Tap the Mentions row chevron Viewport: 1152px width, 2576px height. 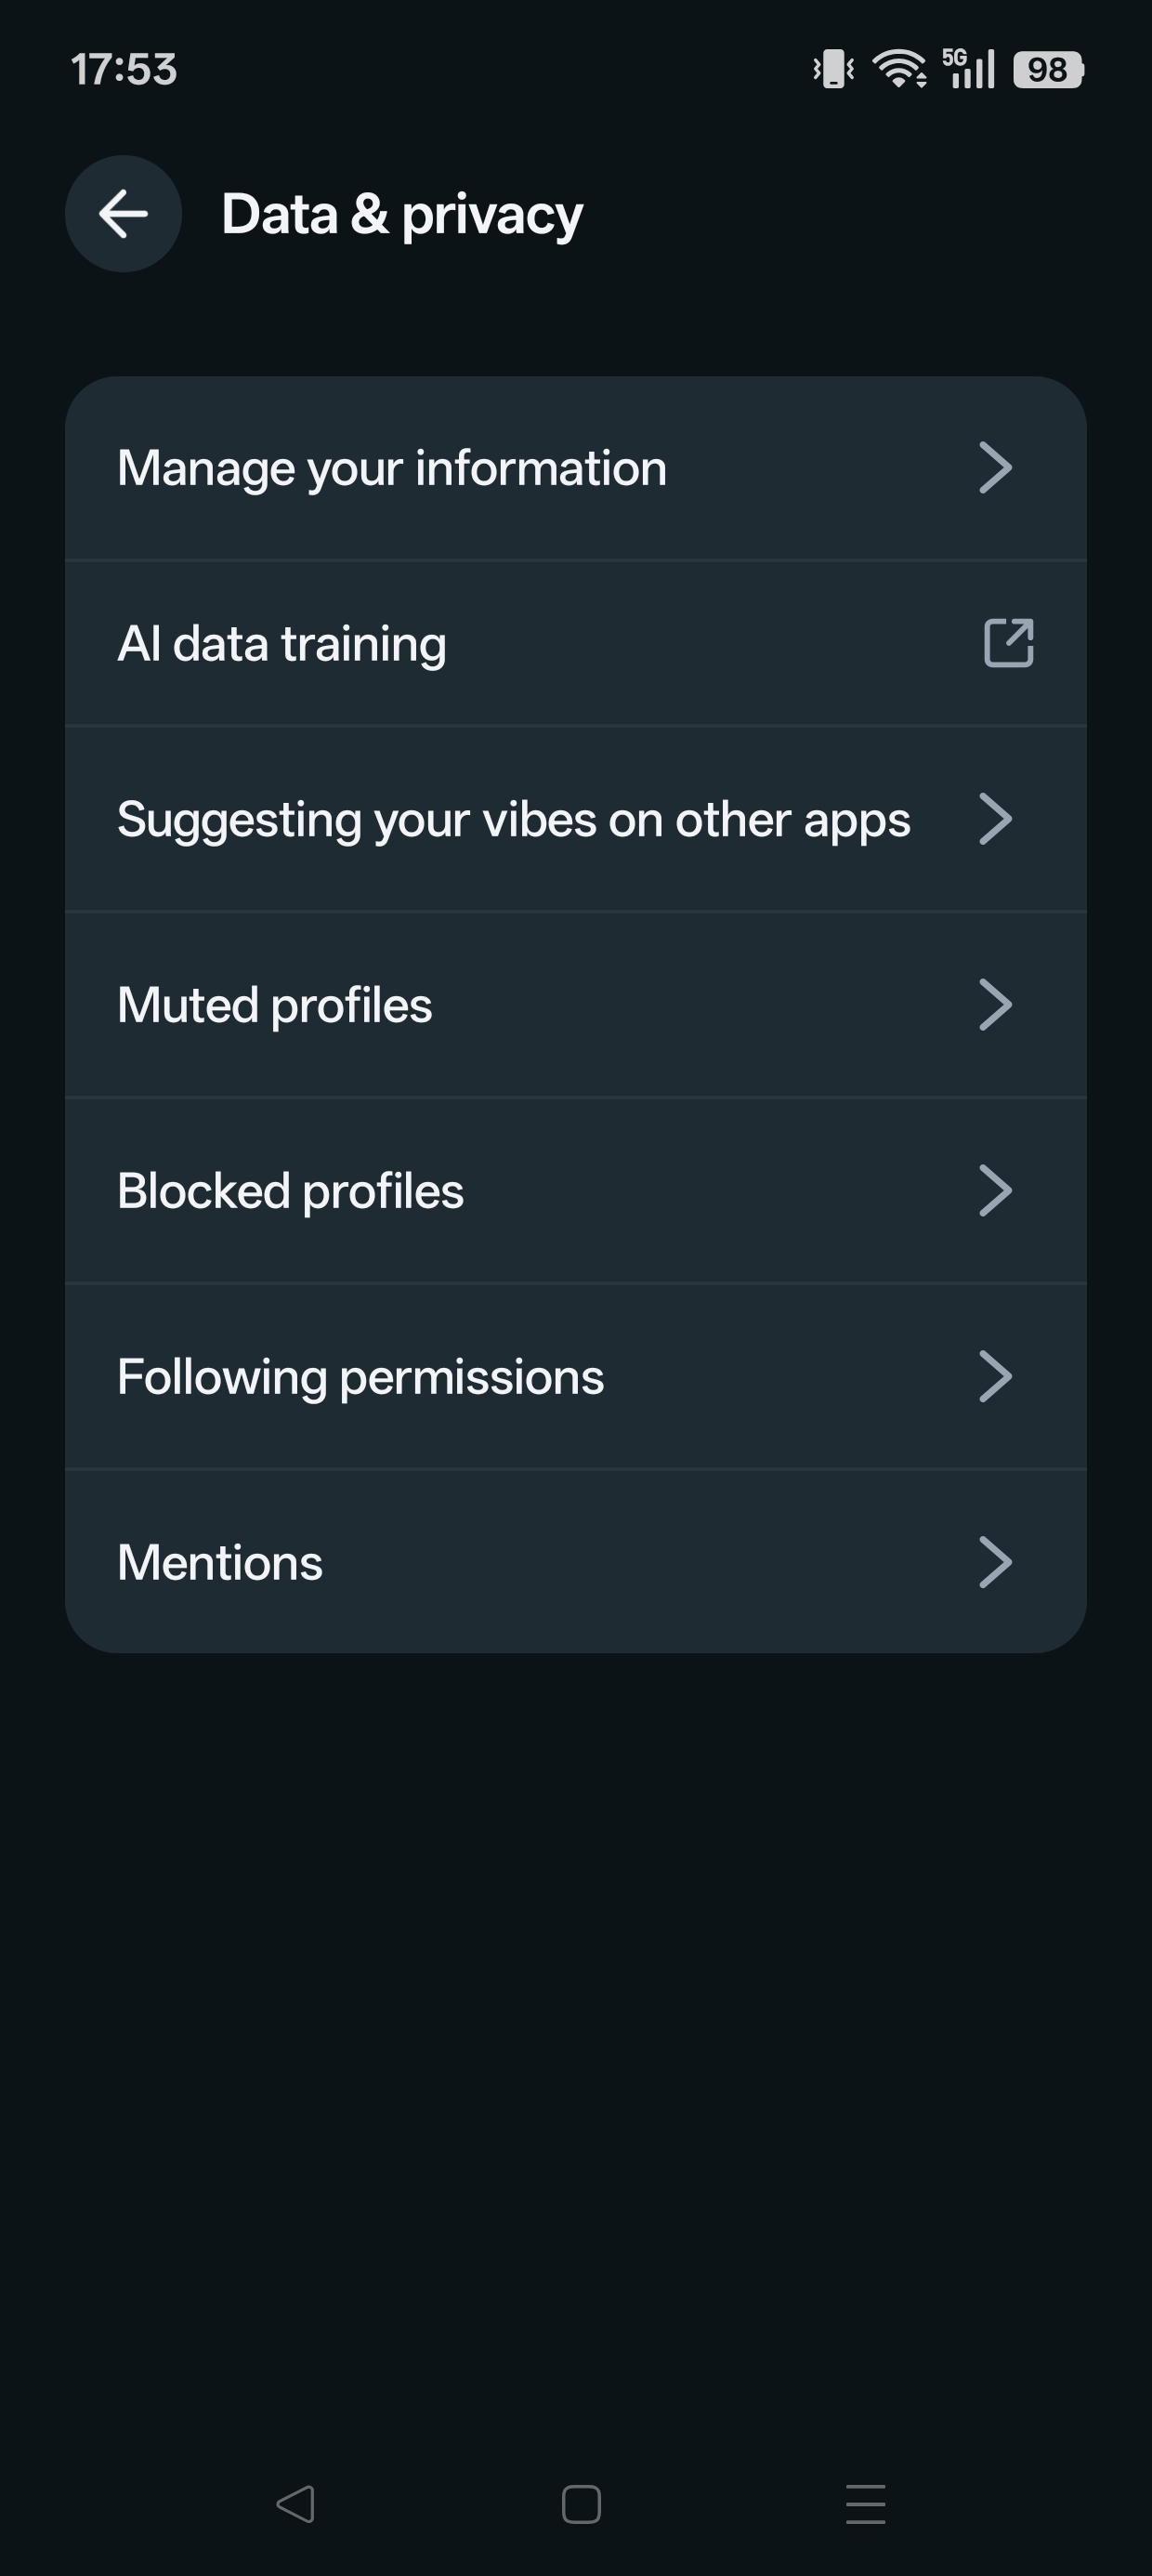click(x=995, y=1562)
